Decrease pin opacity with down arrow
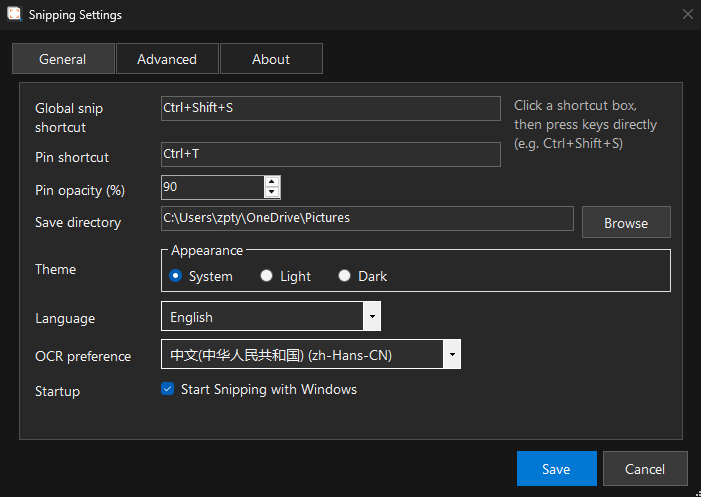 point(272,193)
